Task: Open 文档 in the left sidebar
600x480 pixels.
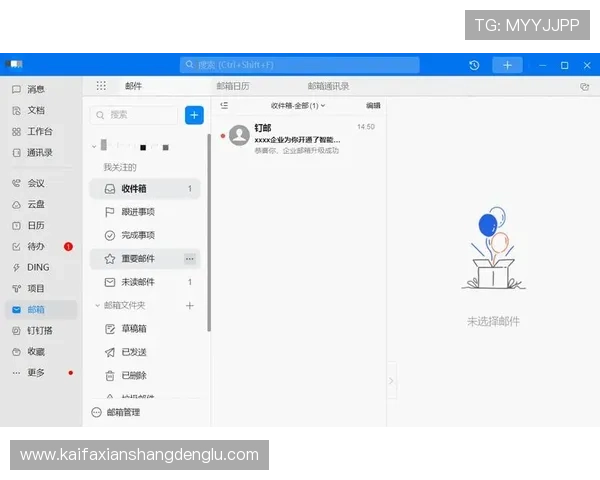Action: click(29, 110)
